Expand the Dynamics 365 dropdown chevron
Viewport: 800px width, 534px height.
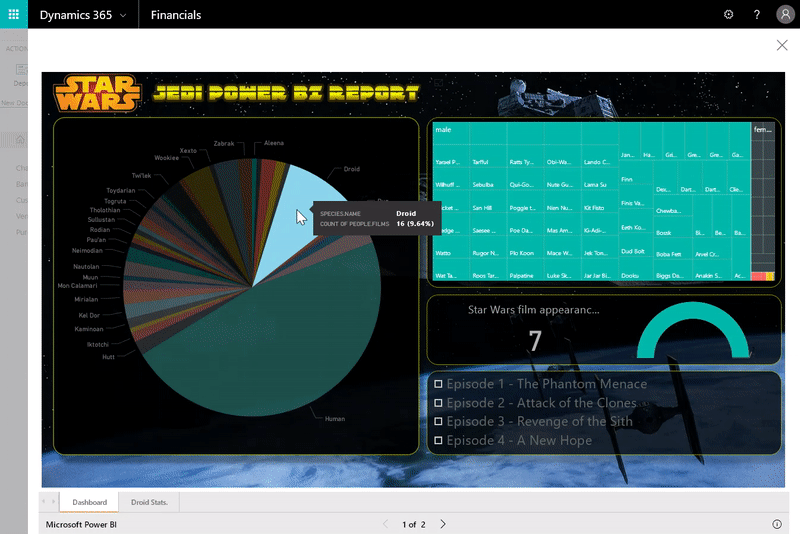pyautogui.click(x=123, y=15)
